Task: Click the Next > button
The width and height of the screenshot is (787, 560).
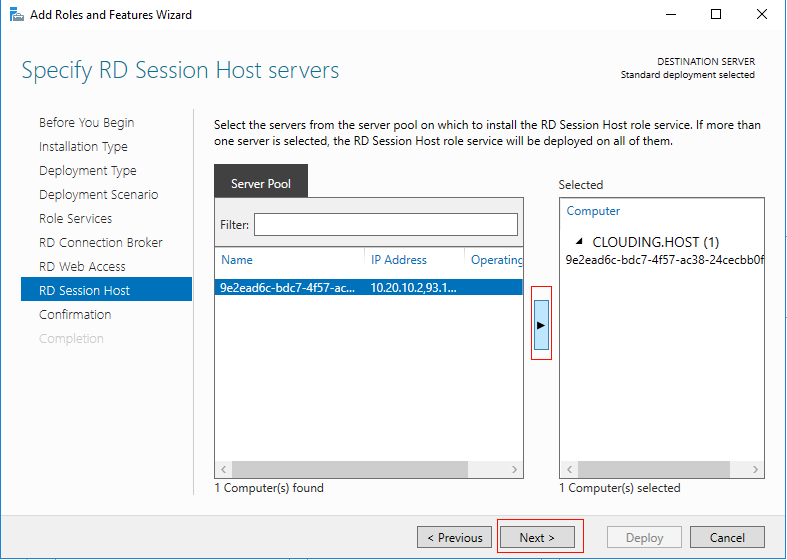Action: 537,537
